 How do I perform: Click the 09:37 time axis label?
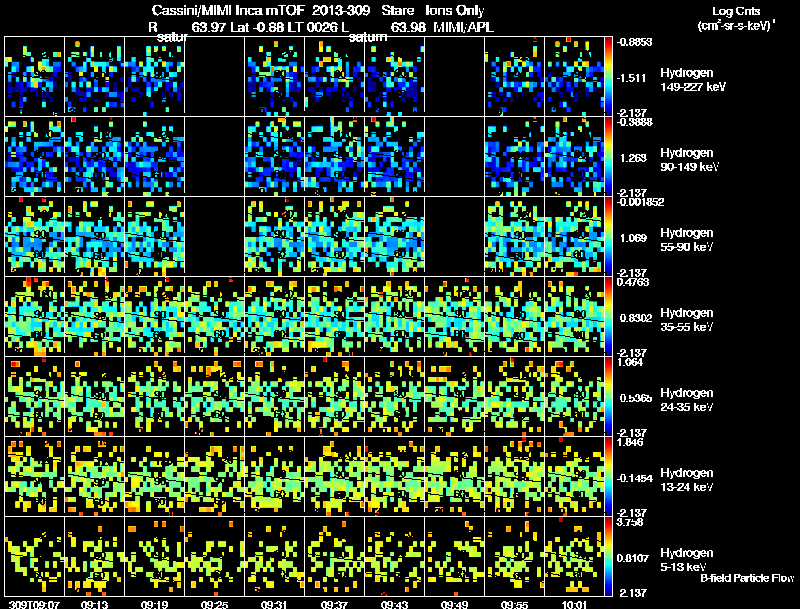point(334,604)
